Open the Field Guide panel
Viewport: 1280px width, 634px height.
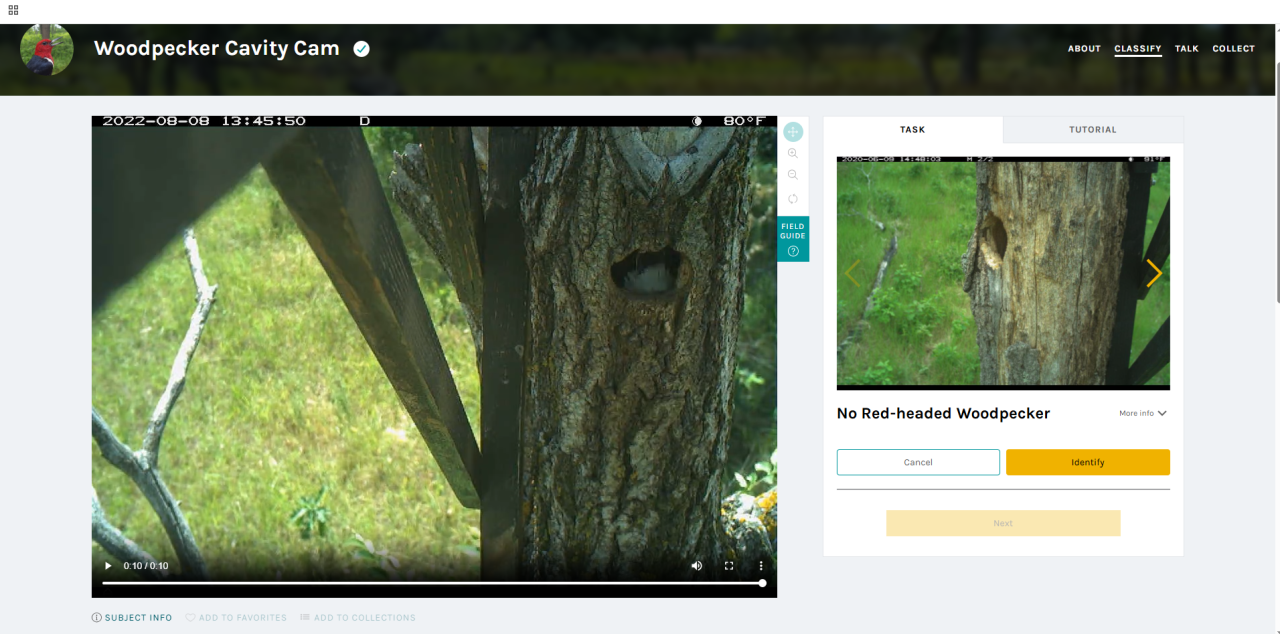pos(793,239)
